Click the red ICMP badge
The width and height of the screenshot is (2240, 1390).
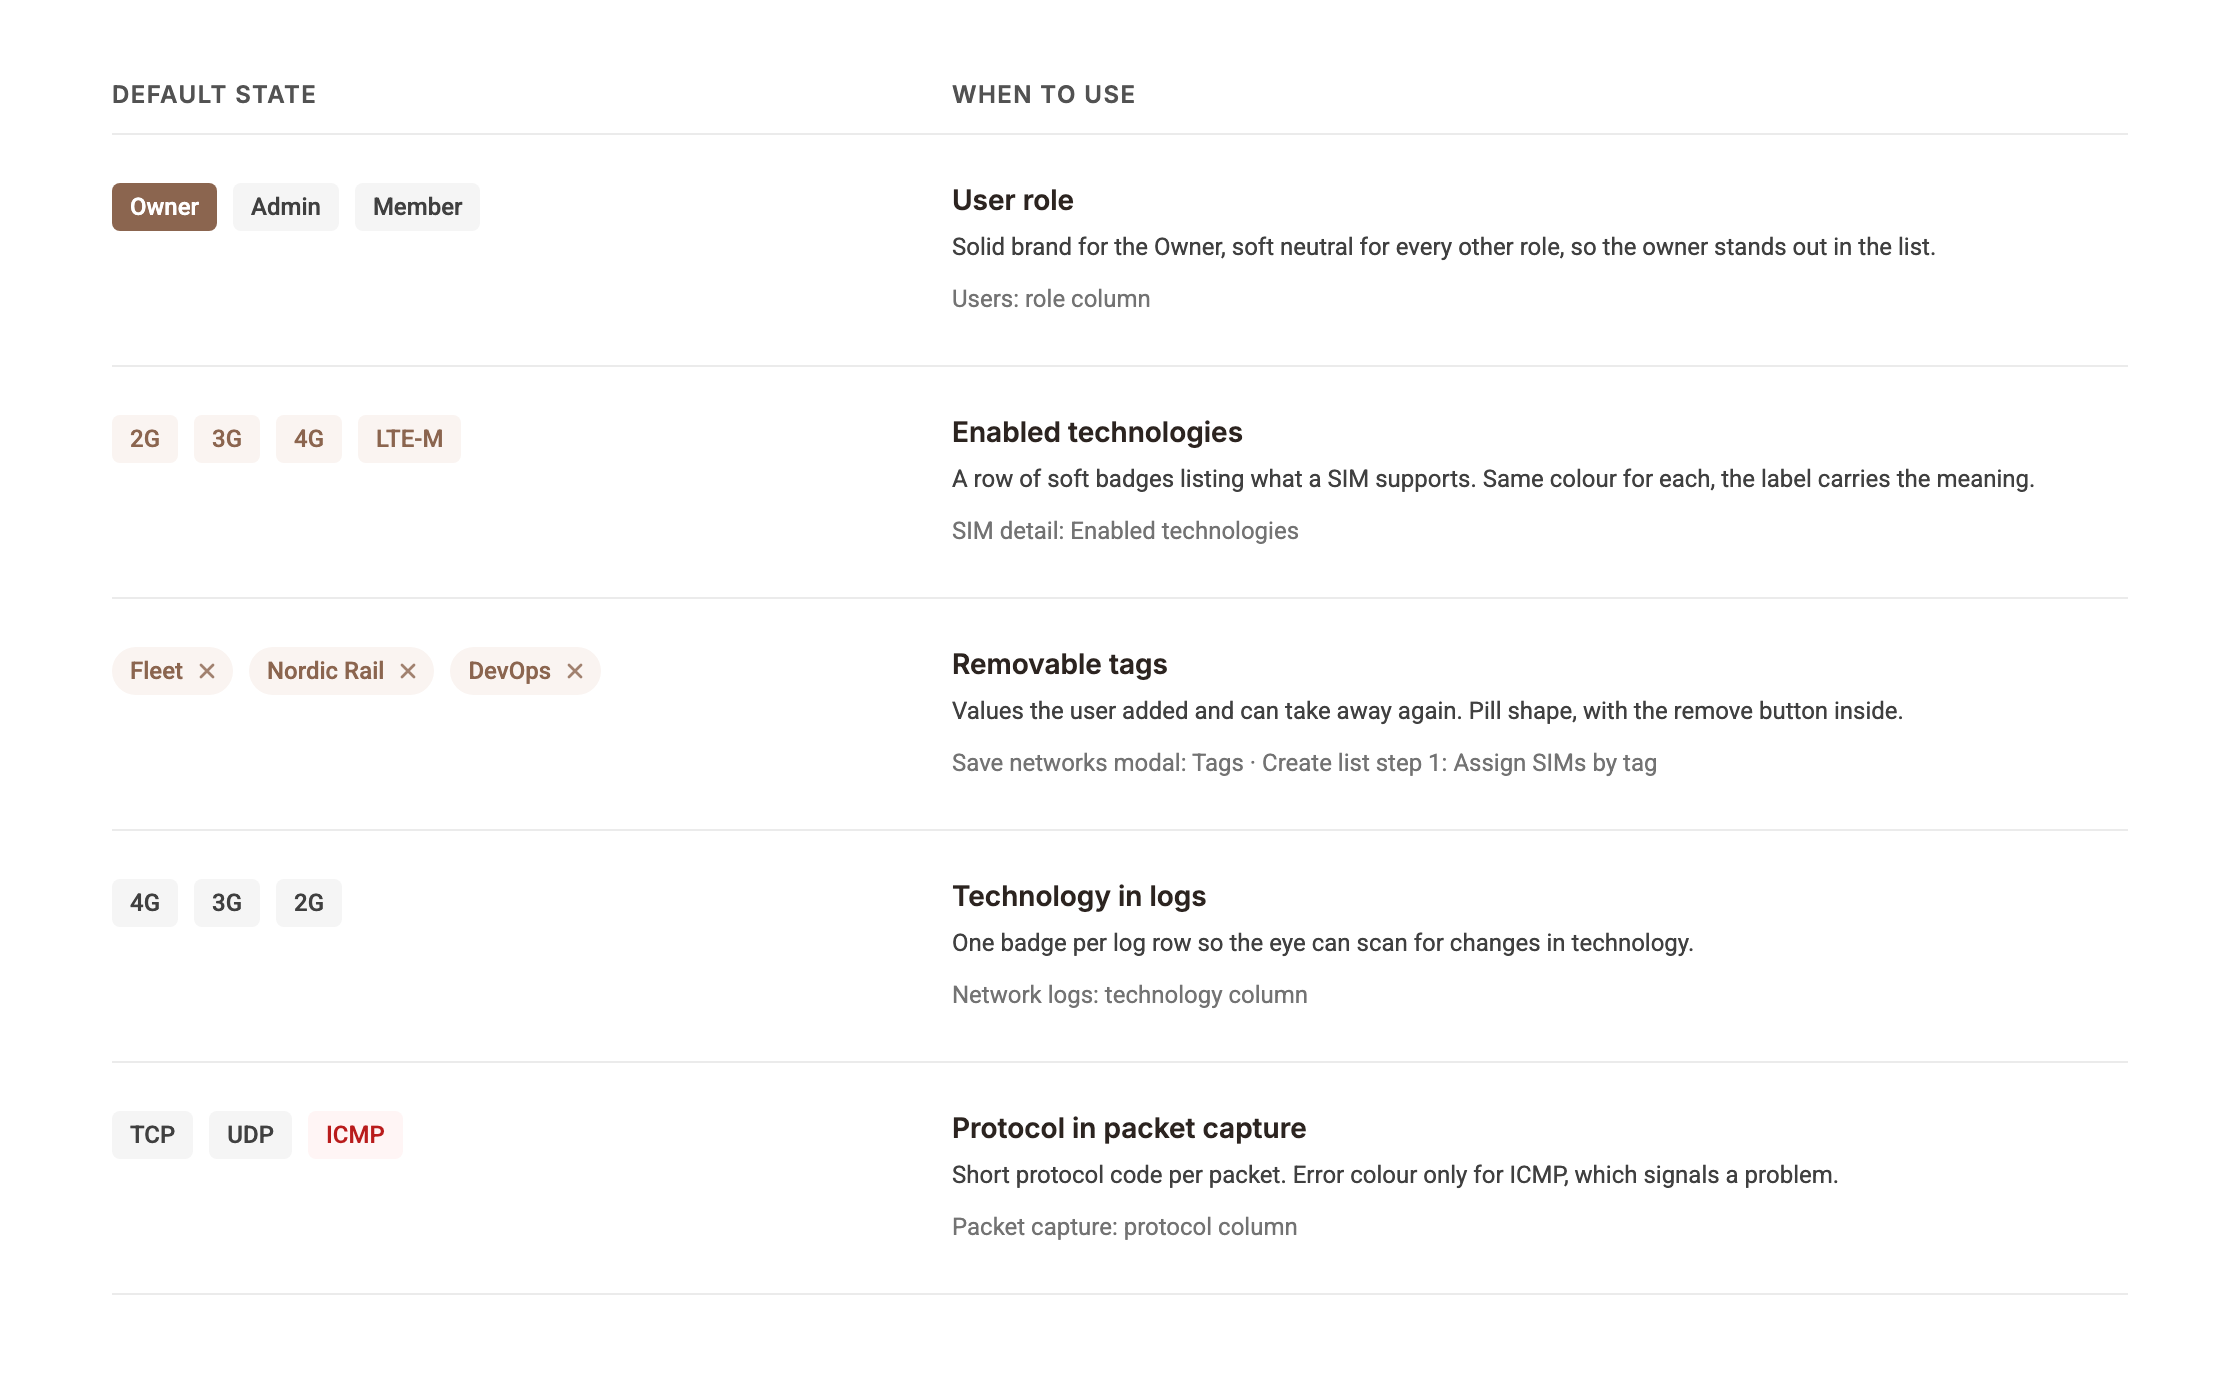click(355, 1135)
